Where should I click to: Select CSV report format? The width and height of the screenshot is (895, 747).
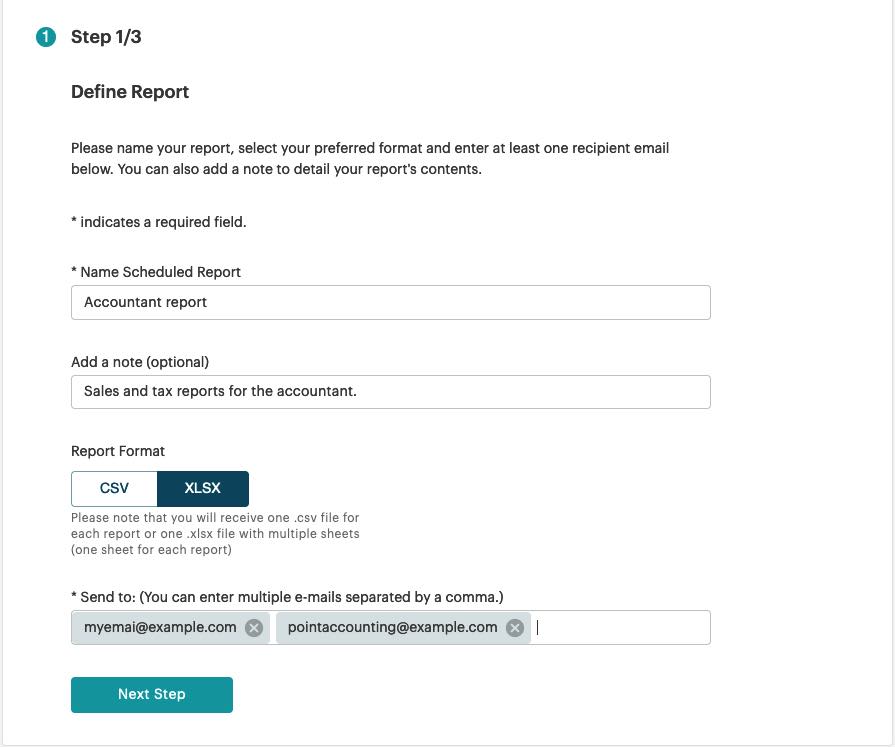114,489
